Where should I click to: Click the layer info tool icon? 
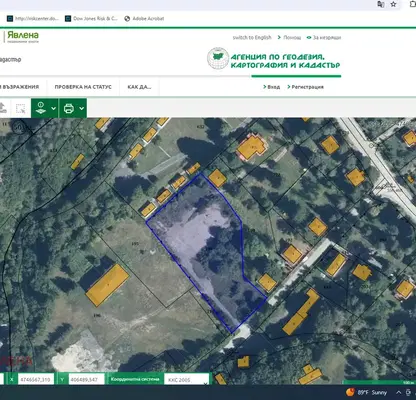41,108
